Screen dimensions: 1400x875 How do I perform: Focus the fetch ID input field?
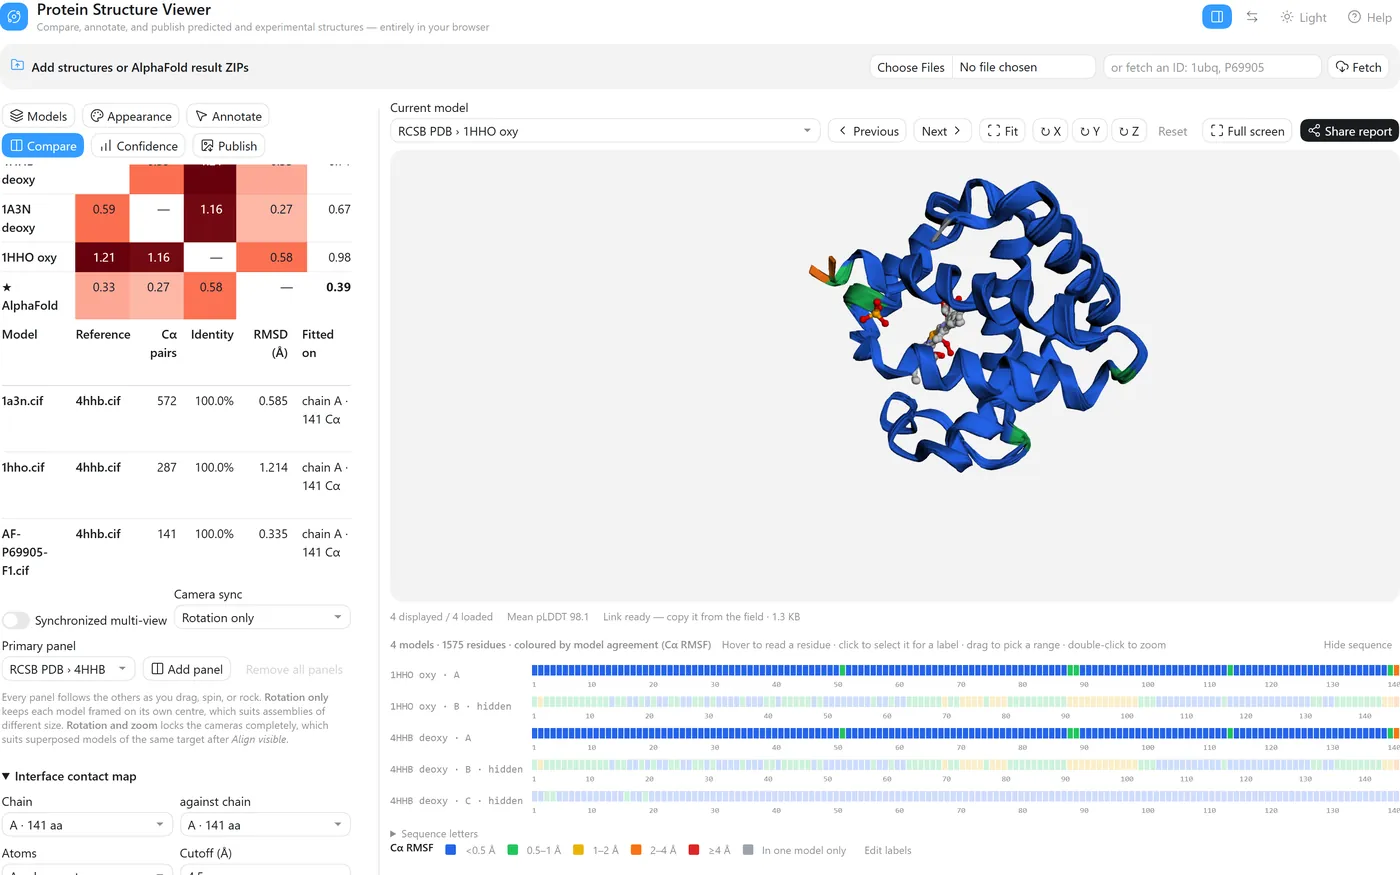point(1212,67)
